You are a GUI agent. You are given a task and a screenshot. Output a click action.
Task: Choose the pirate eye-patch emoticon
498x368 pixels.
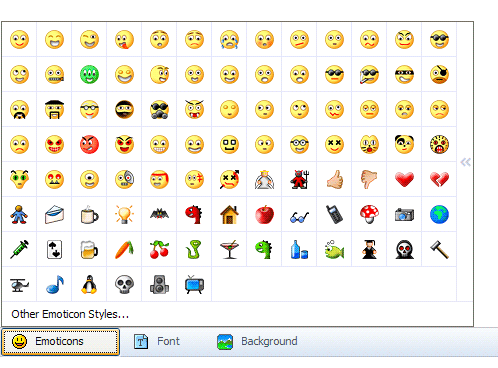tap(439, 74)
